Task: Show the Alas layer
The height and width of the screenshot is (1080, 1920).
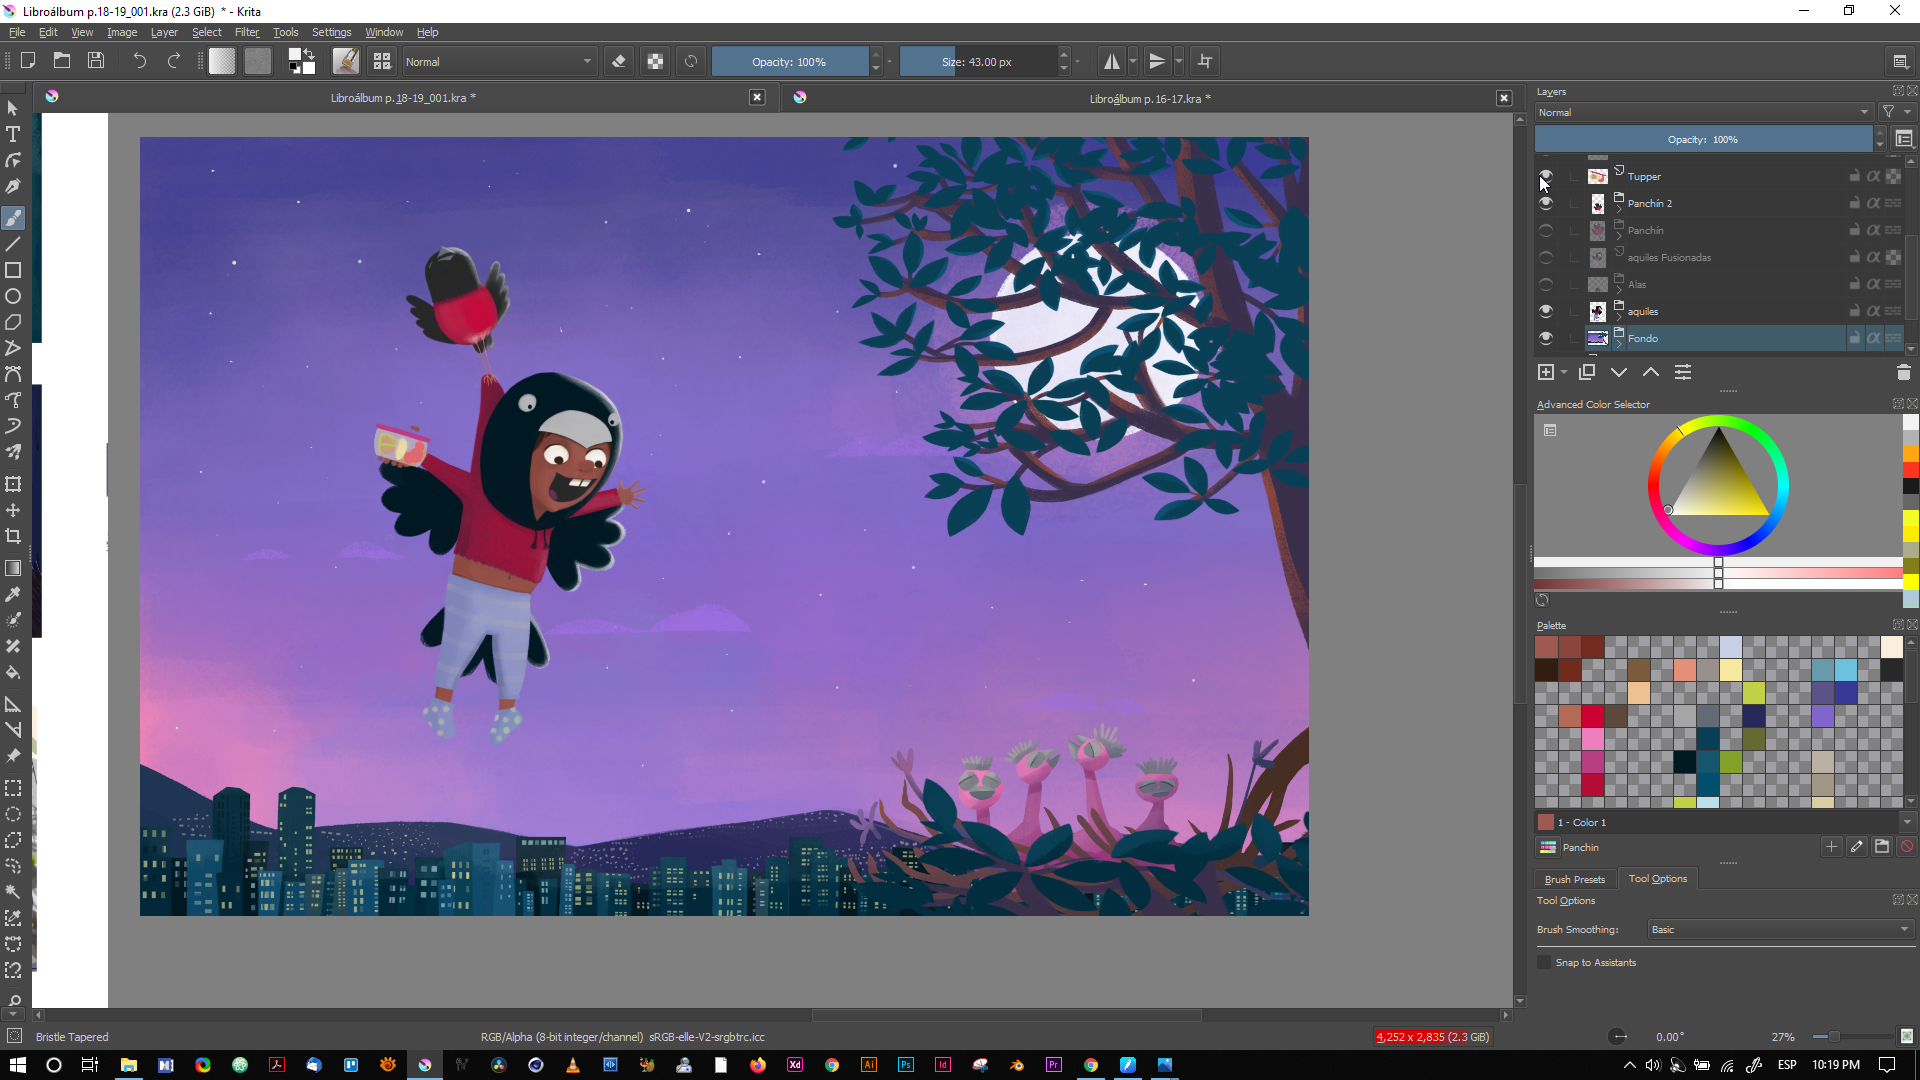Action: point(1546,284)
